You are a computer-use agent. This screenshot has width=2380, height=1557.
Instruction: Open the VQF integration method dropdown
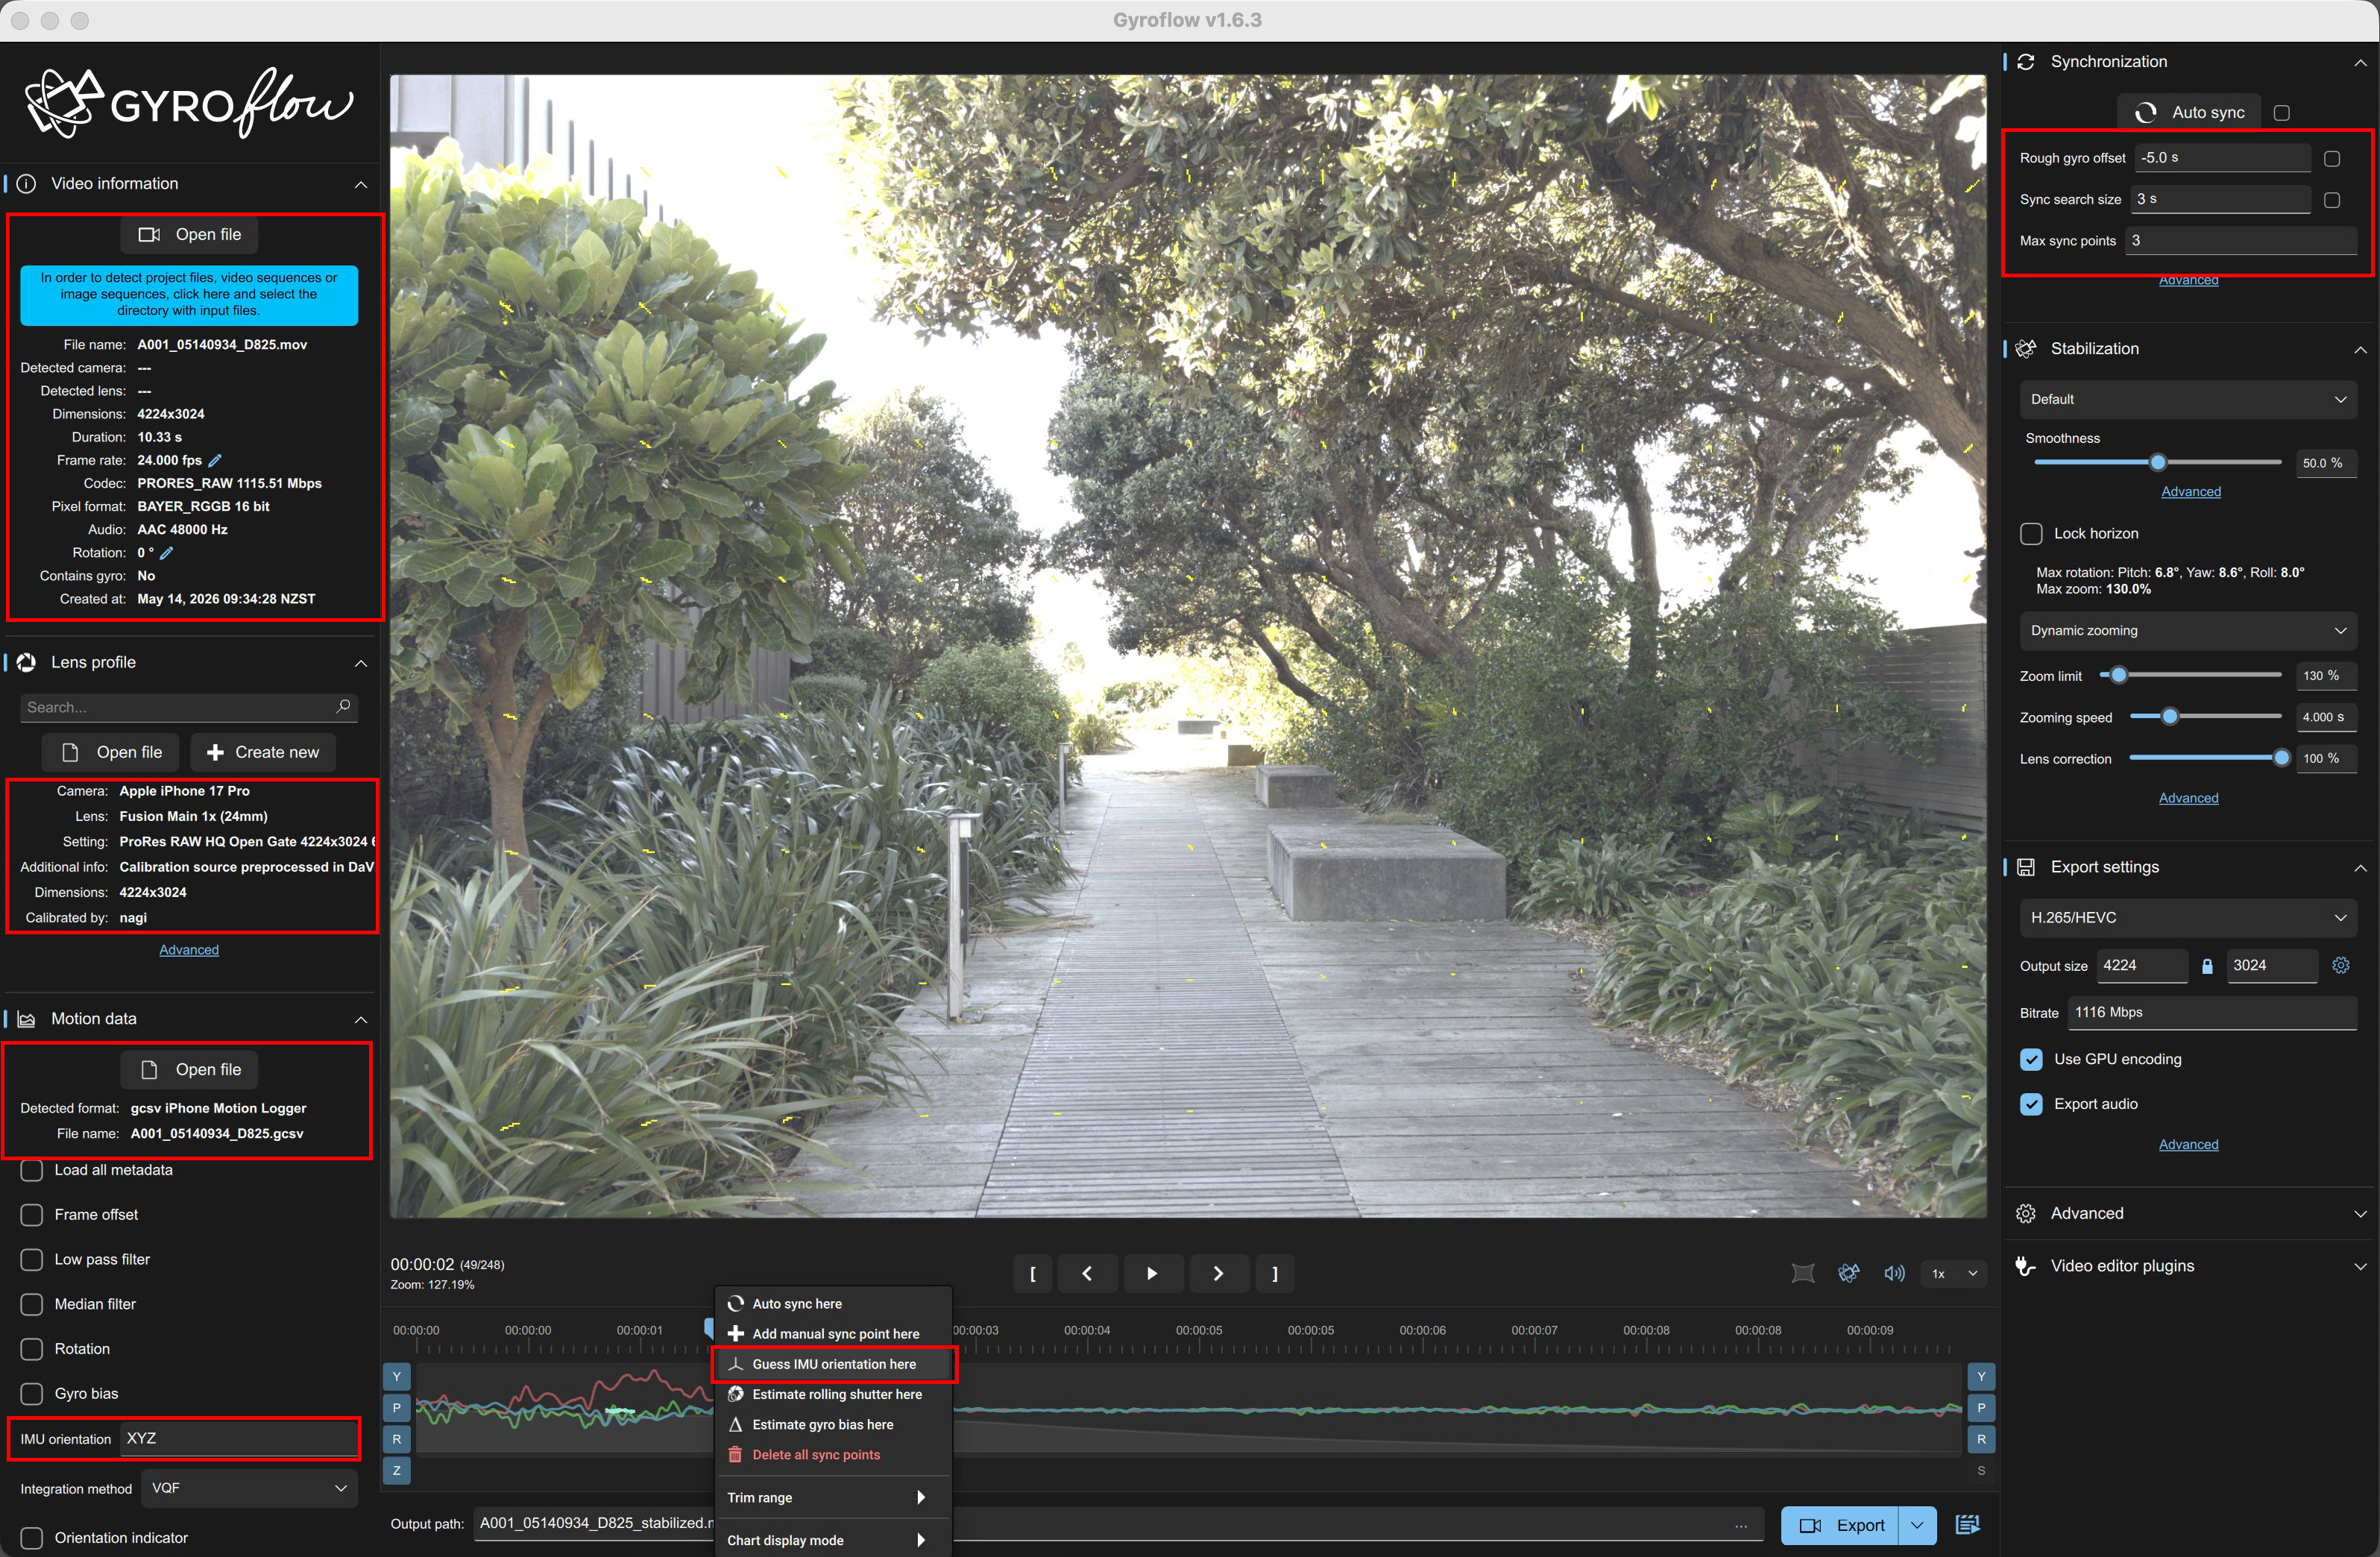pyautogui.click(x=249, y=1488)
